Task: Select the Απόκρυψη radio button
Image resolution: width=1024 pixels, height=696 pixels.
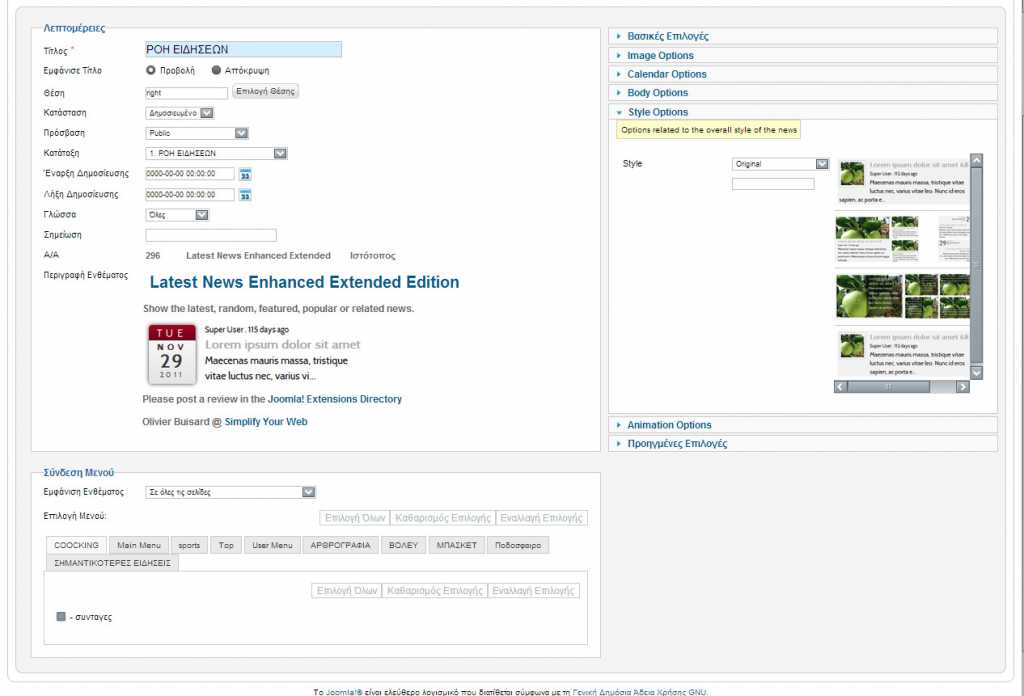Action: (x=216, y=71)
